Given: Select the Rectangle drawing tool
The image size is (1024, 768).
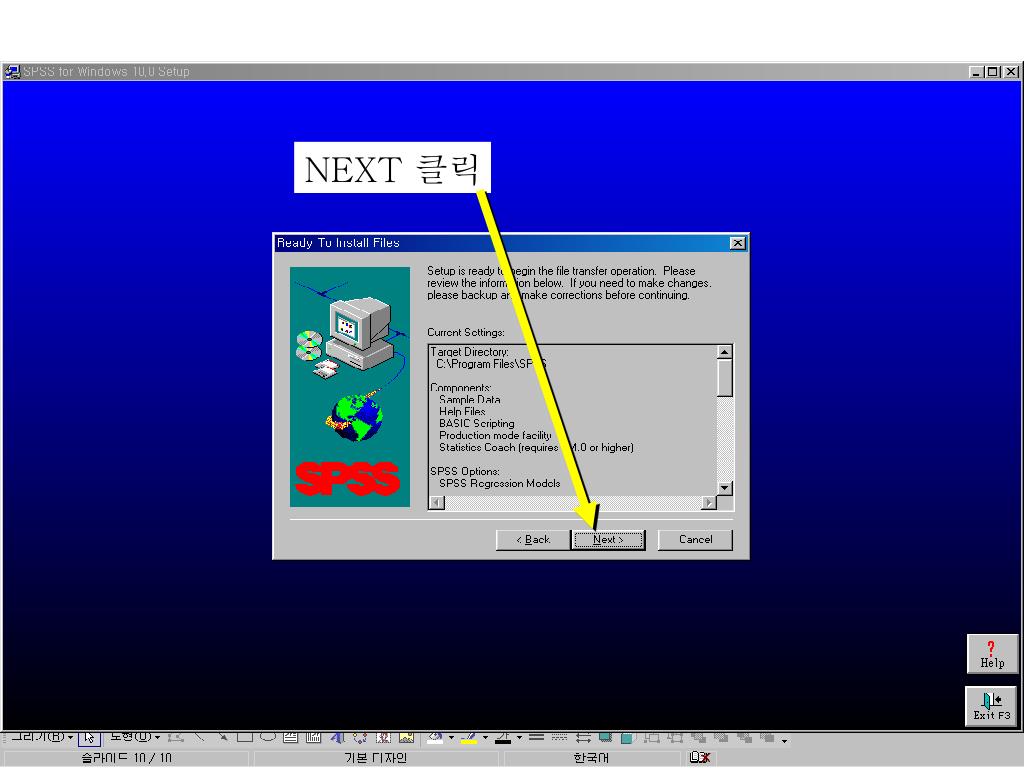Looking at the screenshot, I should [x=245, y=737].
